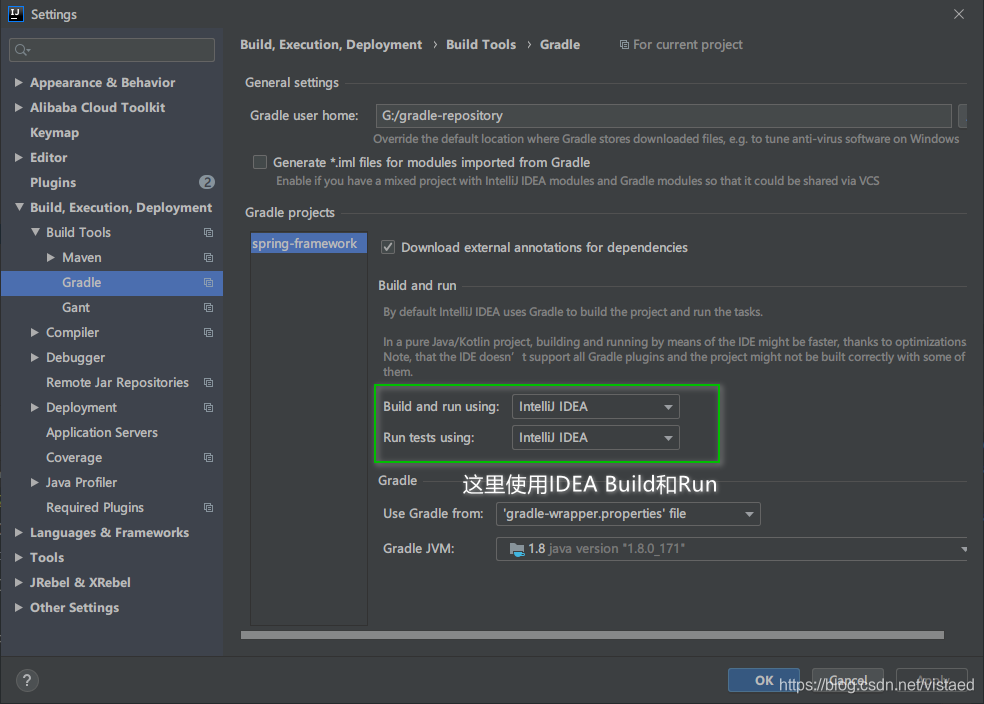Open the Use Gradle from dropdown

[628, 514]
